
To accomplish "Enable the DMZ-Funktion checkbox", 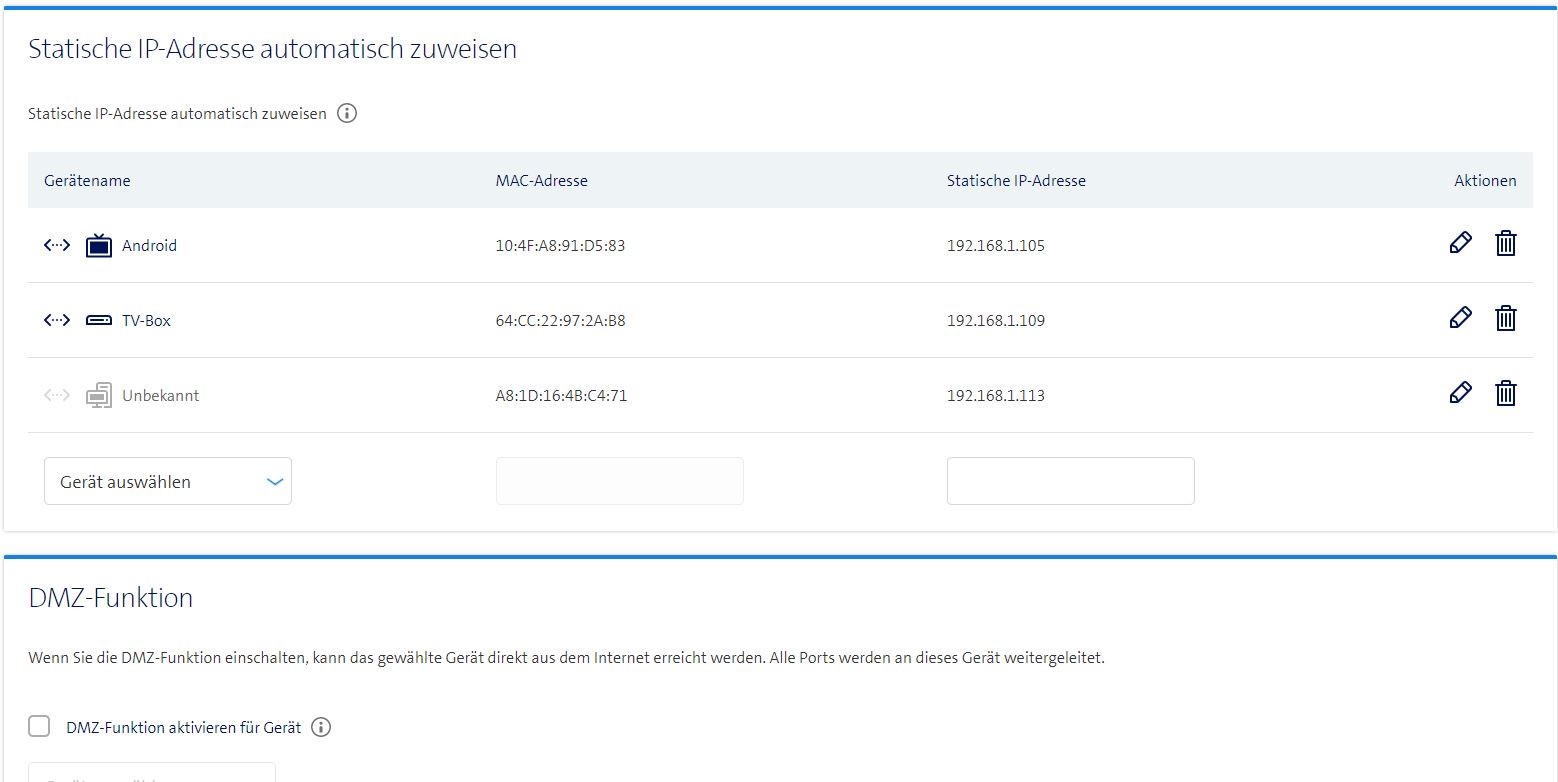I will point(39,726).
